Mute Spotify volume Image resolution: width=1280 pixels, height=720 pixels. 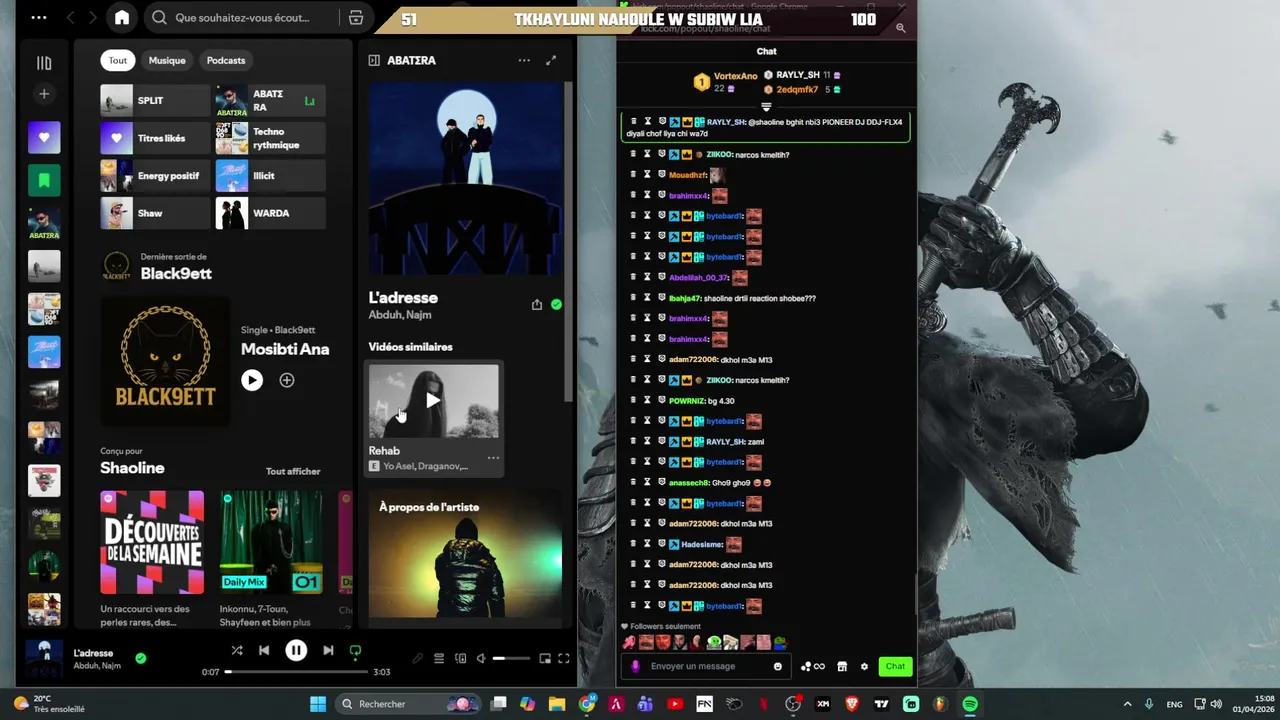[x=481, y=658]
